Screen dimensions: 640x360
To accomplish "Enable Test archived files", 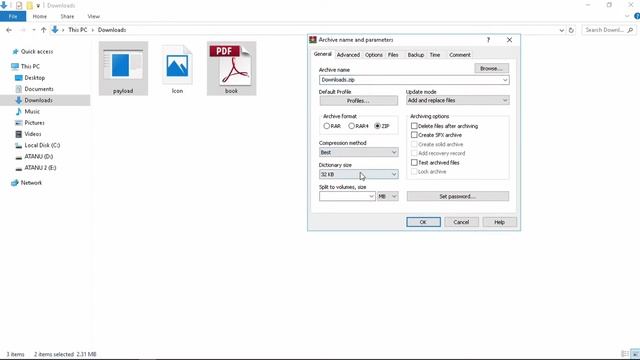I will [414, 162].
